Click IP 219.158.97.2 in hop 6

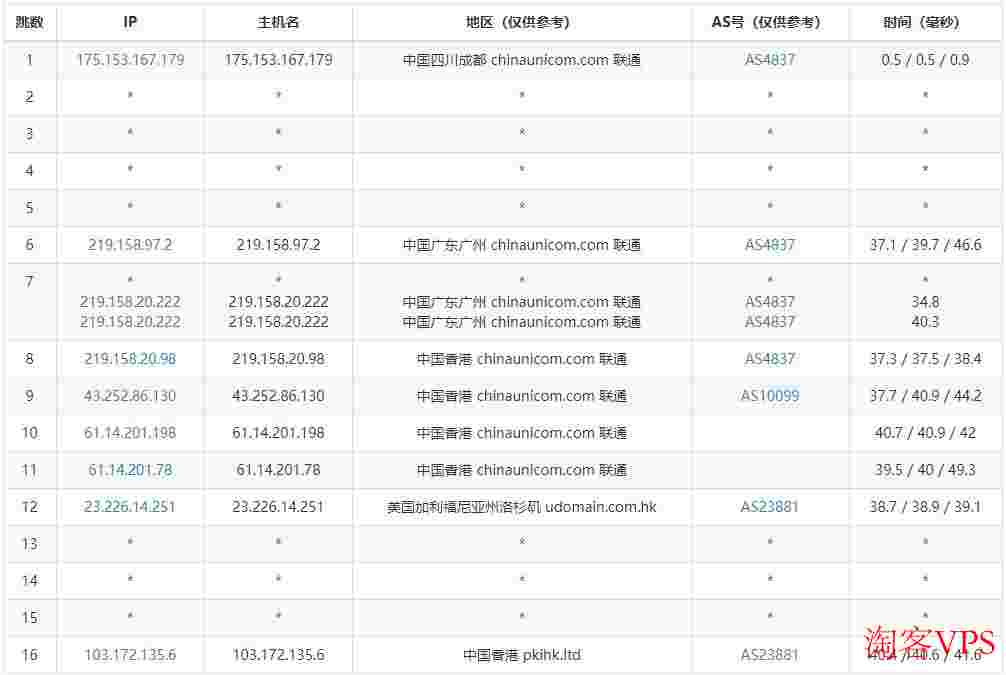click(x=130, y=245)
